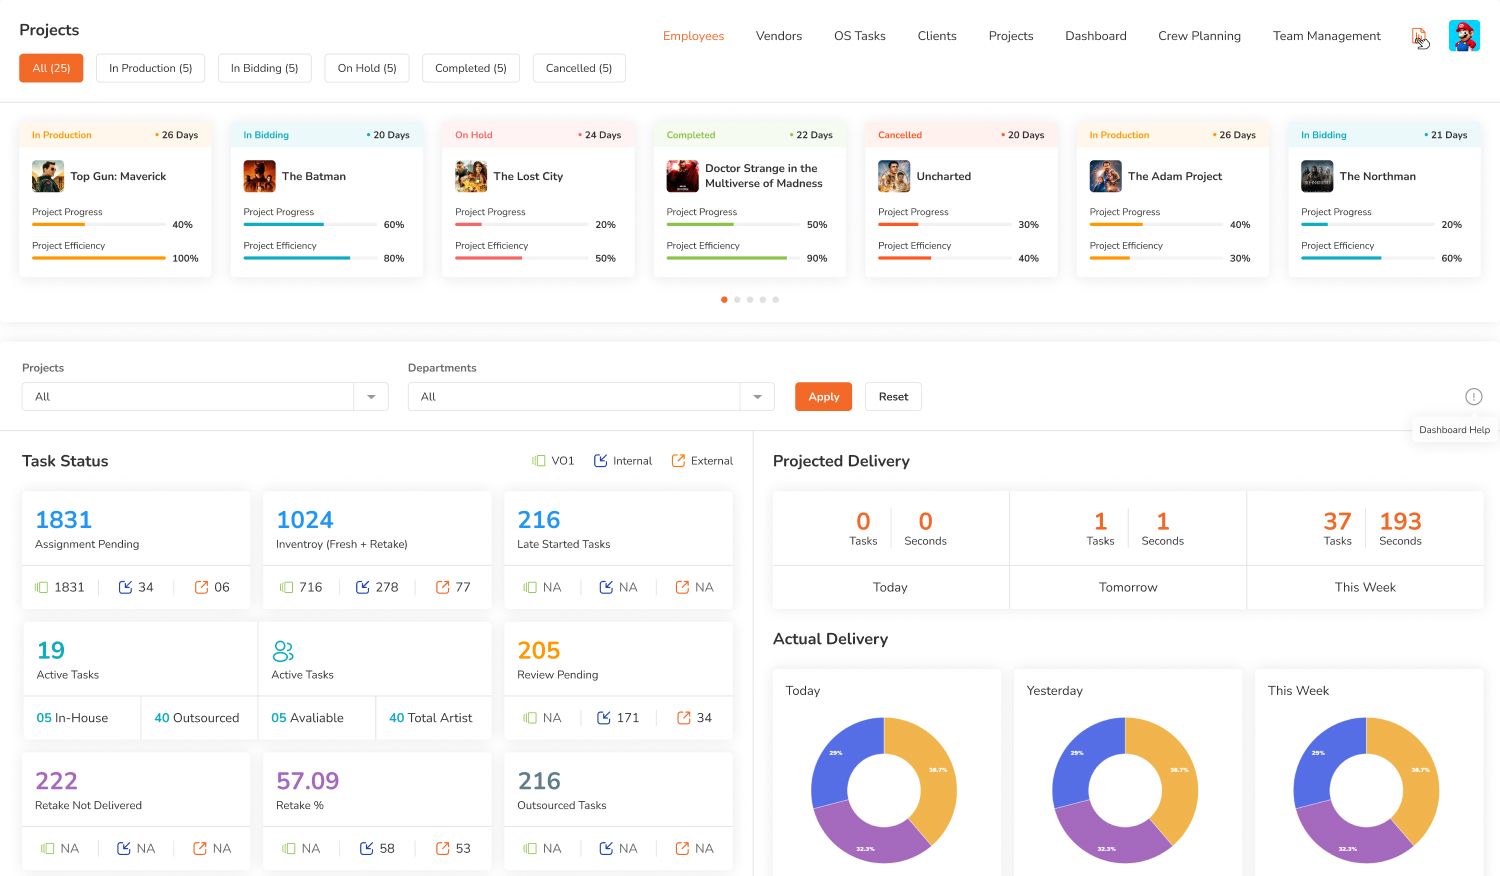Open the document icon beside the avatar
1500x876 pixels.
(x=1419, y=36)
